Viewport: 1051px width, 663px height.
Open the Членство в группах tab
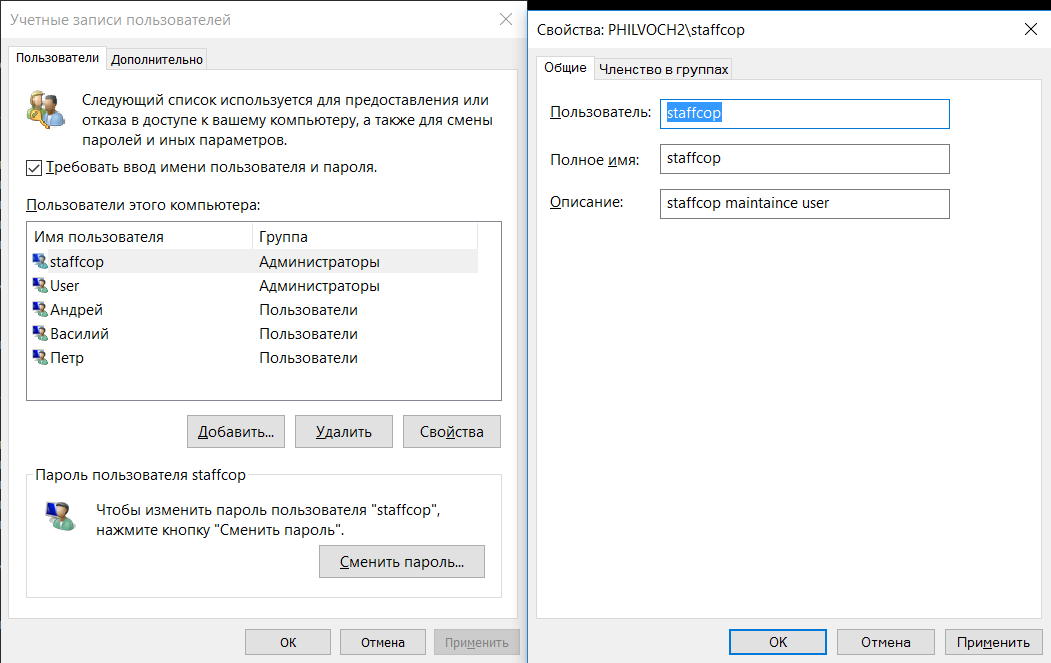(x=663, y=68)
